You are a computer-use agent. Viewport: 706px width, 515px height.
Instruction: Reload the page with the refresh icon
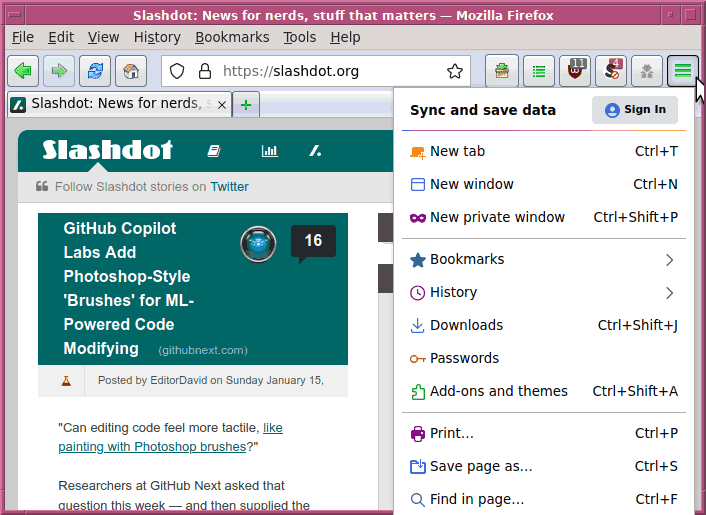point(95,71)
